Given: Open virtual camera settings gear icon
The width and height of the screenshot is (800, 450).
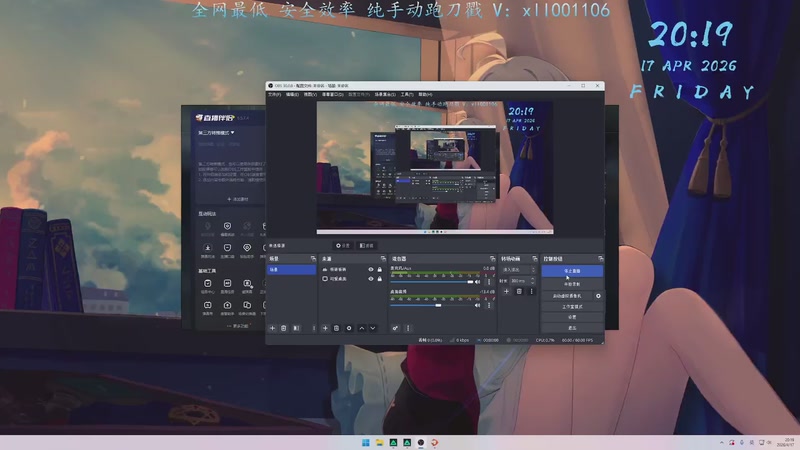Looking at the screenshot, I should coord(598,296).
